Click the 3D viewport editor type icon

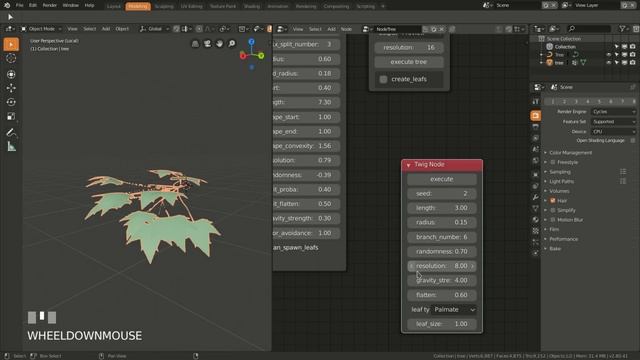click(x=9, y=29)
